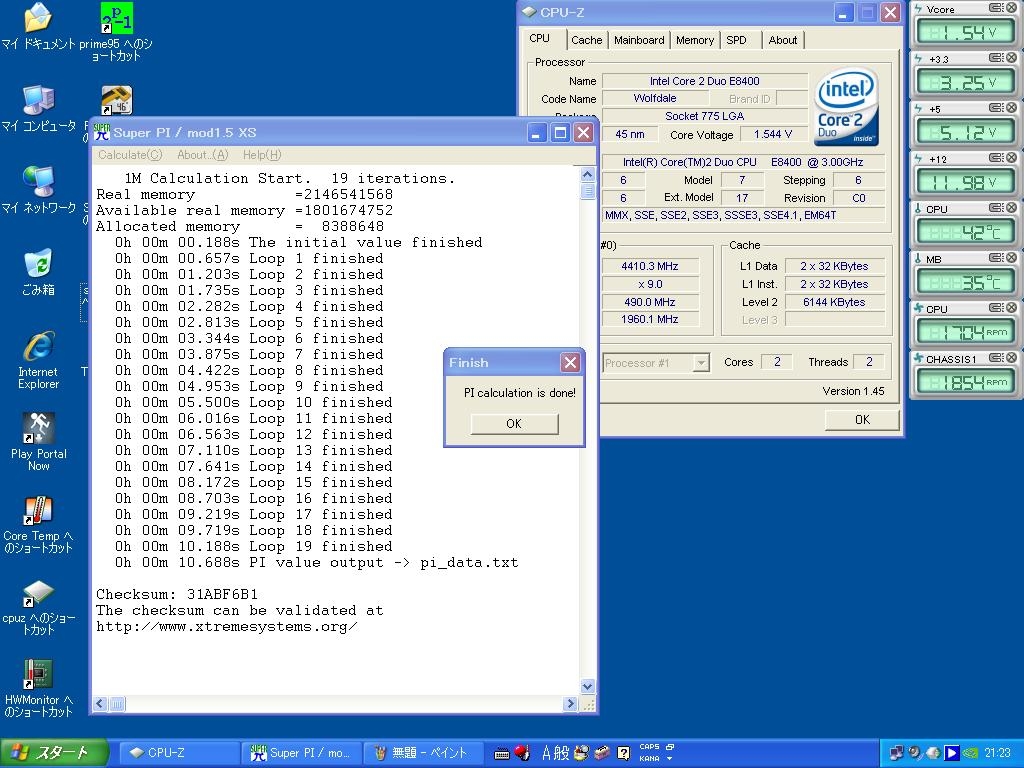Image resolution: width=1024 pixels, height=768 pixels.
Task: Close the Vcore sensor gadget
Action: click(1011, 8)
